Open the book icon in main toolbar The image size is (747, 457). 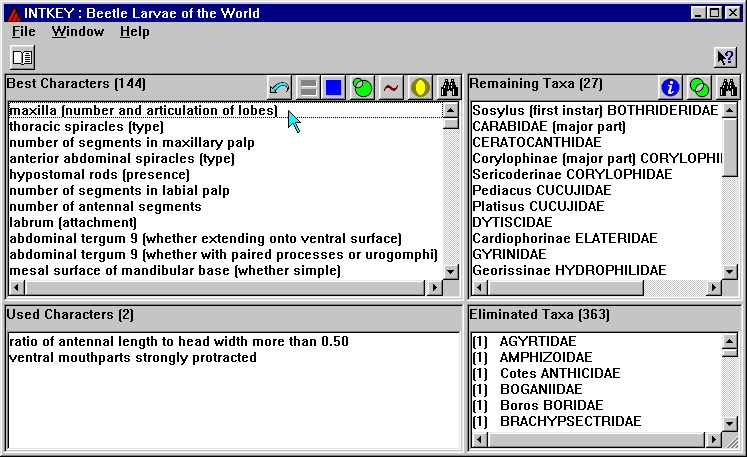coord(22,57)
